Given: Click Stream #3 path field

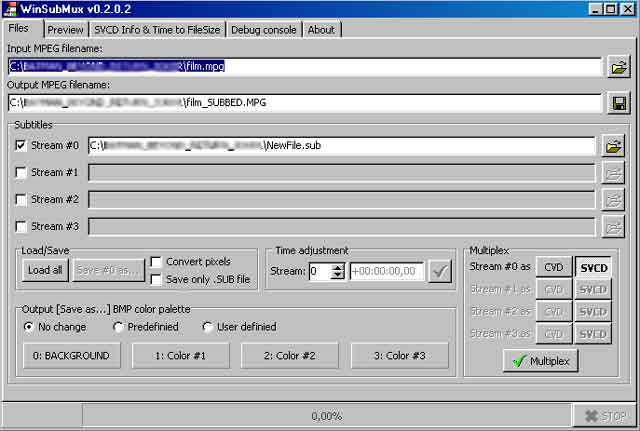Looking at the screenshot, I should (342, 227).
